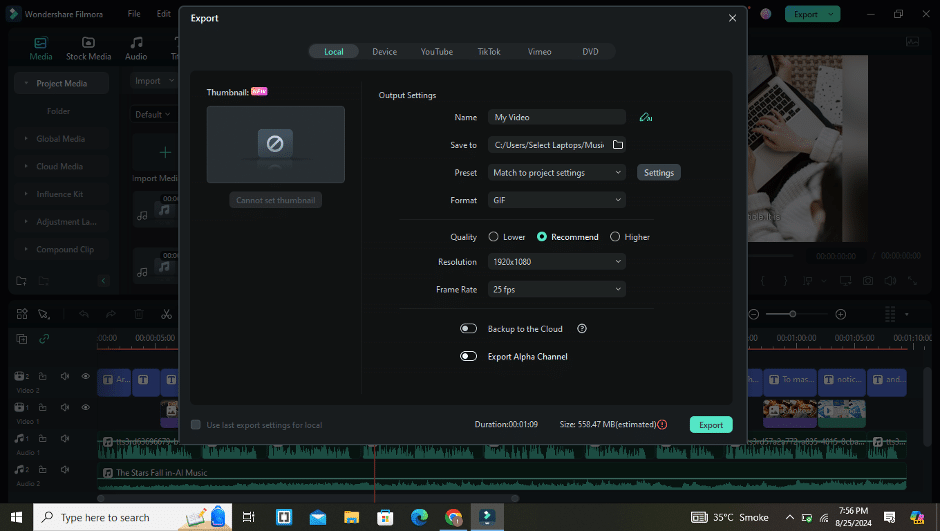This screenshot has width=941, height=531.
Task: Open the File Explorer icon on the taskbar
Action: (x=351, y=517)
